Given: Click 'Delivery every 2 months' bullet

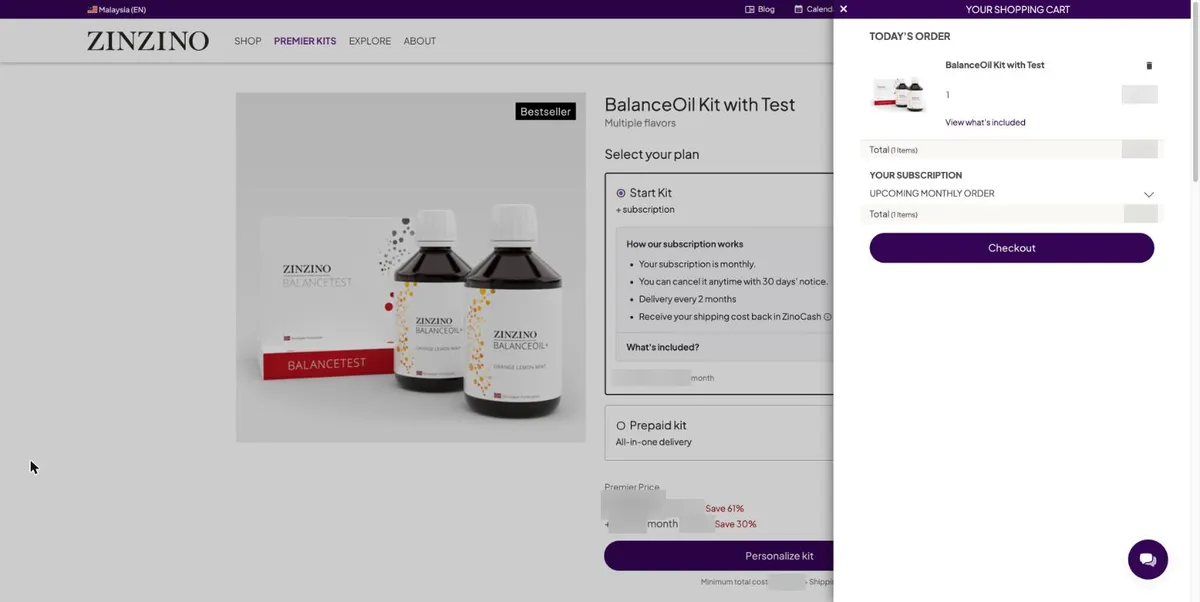Looking at the screenshot, I should (x=687, y=299).
